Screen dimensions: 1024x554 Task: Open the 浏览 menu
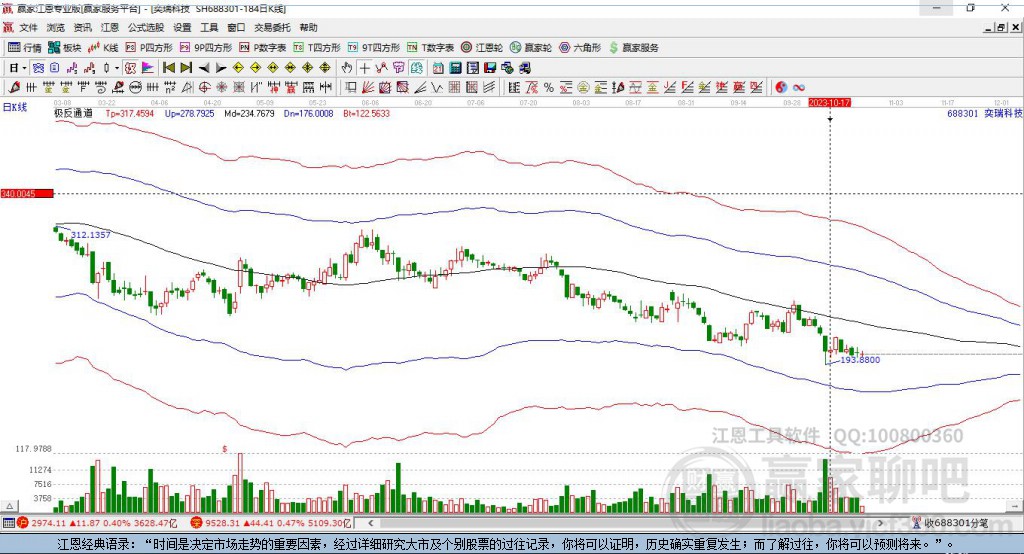pos(56,27)
